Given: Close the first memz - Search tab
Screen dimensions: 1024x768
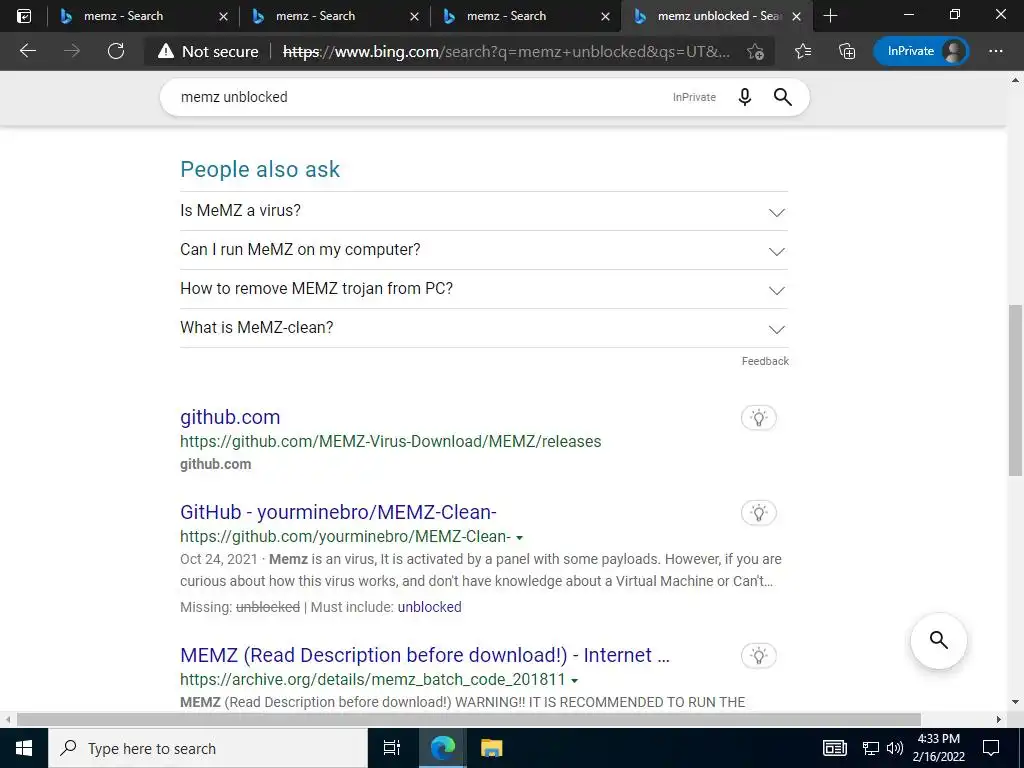Looking at the screenshot, I should tap(223, 16).
